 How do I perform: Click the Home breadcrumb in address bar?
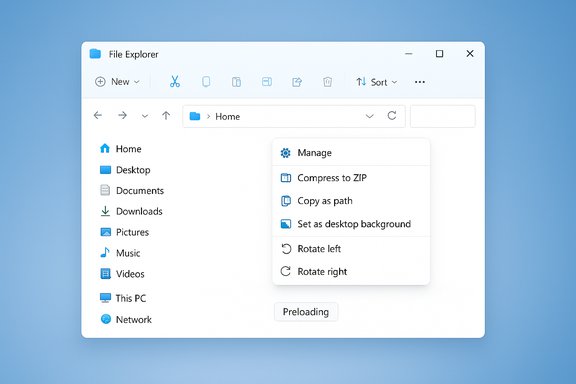click(227, 116)
